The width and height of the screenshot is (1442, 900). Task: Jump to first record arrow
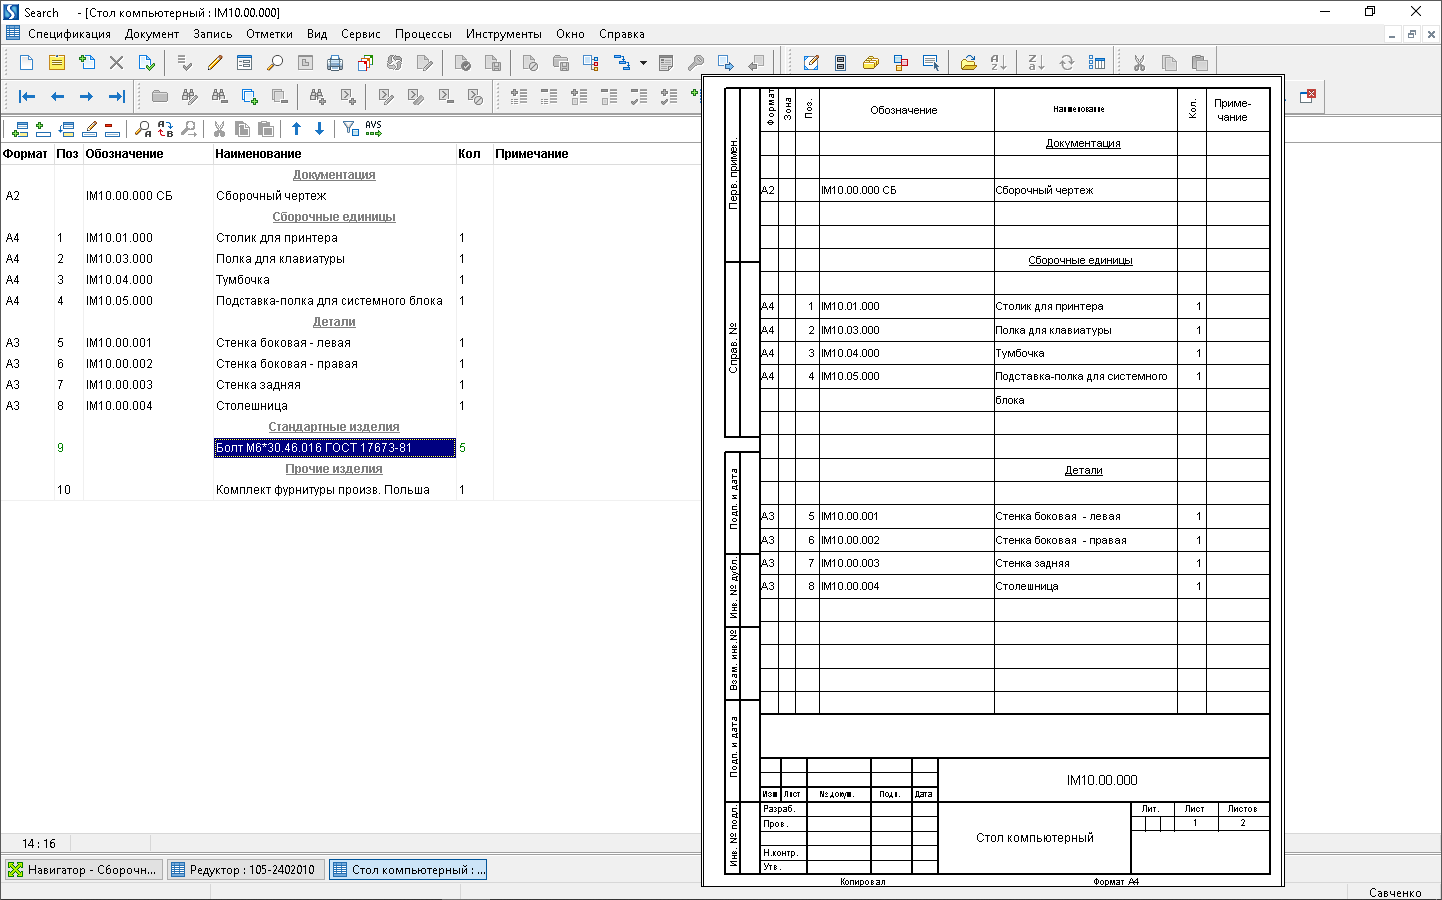pyautogui.click(x=27, y=97)
